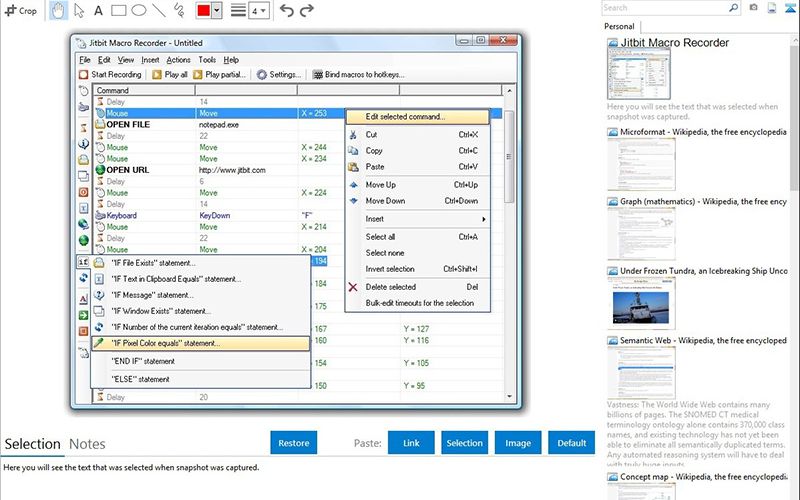Image resolution: width=800 pixels, height=500 pixels.
Task: Focus the Search field
Action: pos(664,8)
